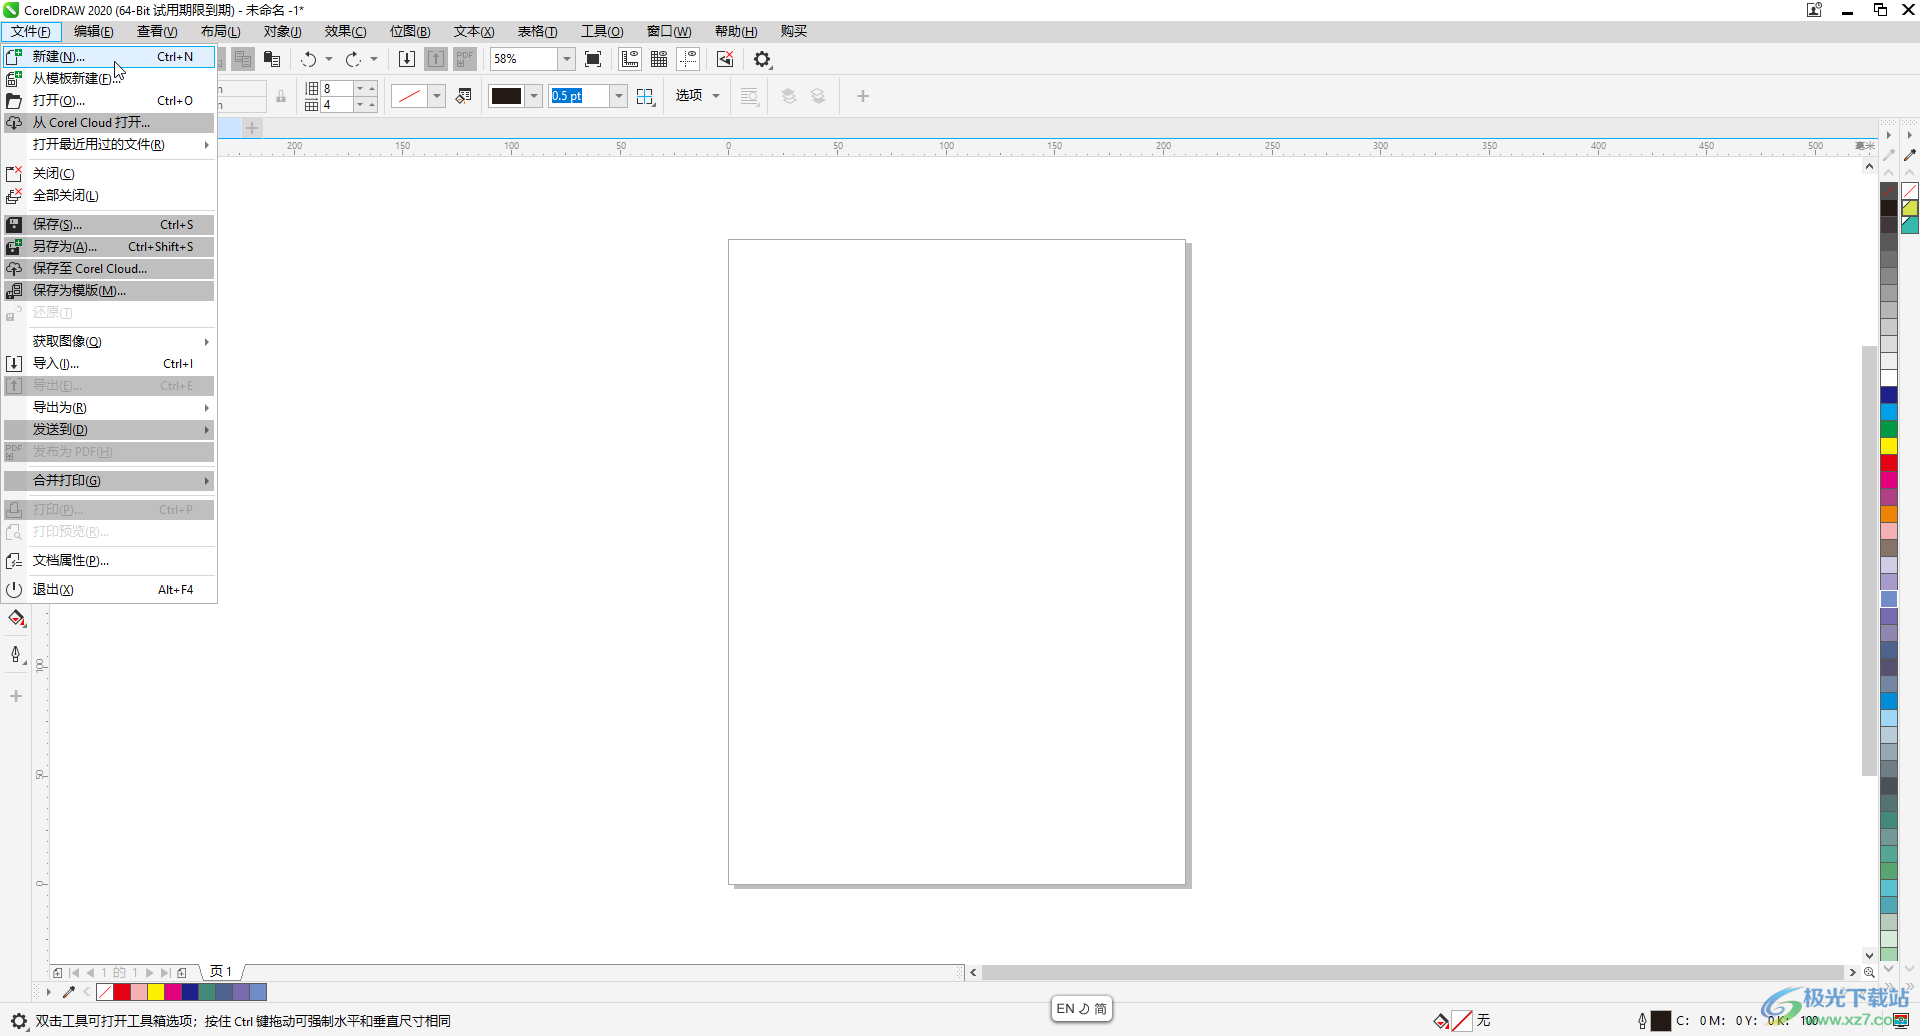Click the plus icon on property bar

point(863,96)
